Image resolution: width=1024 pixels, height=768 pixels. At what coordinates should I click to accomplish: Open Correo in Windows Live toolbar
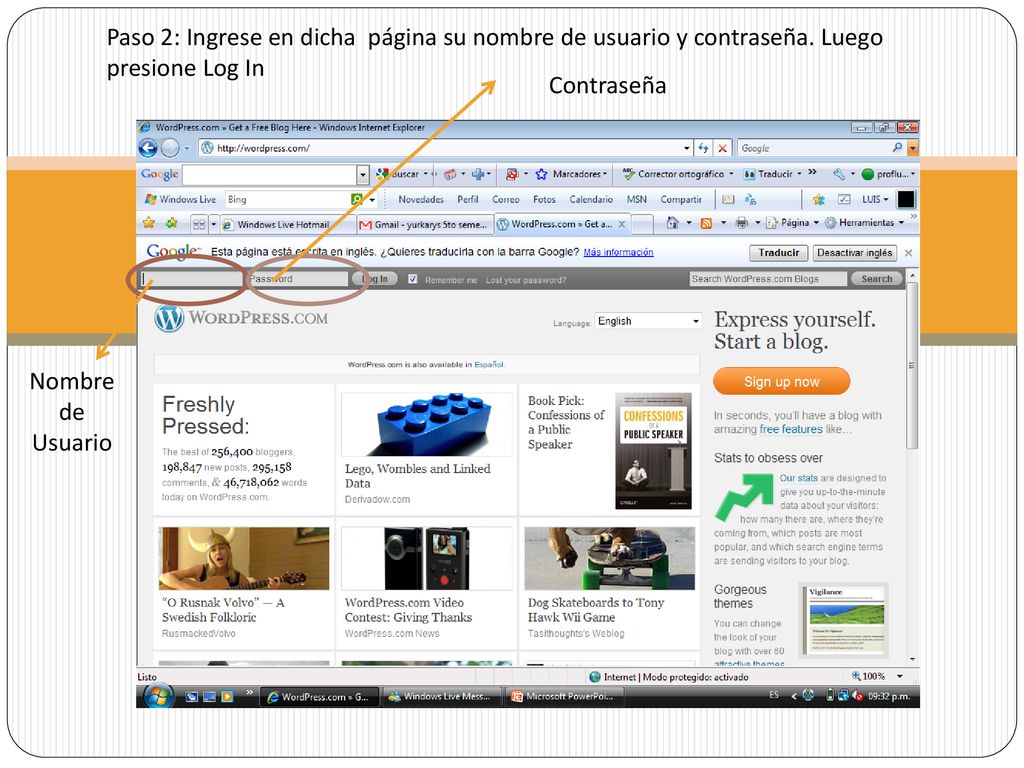click(505, 199)
